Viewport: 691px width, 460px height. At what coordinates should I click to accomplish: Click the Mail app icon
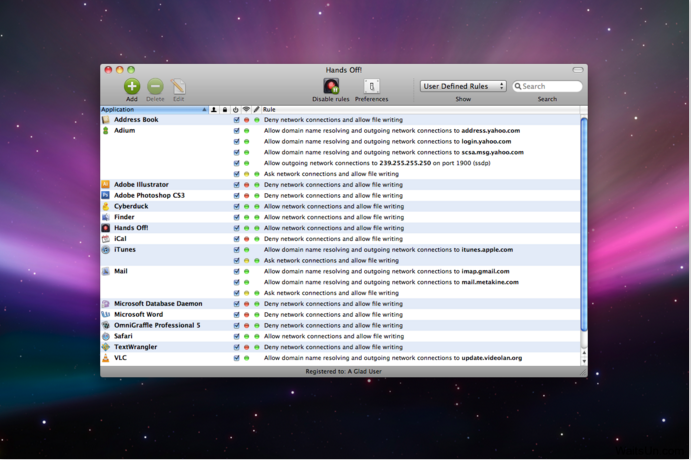[106, 271]
